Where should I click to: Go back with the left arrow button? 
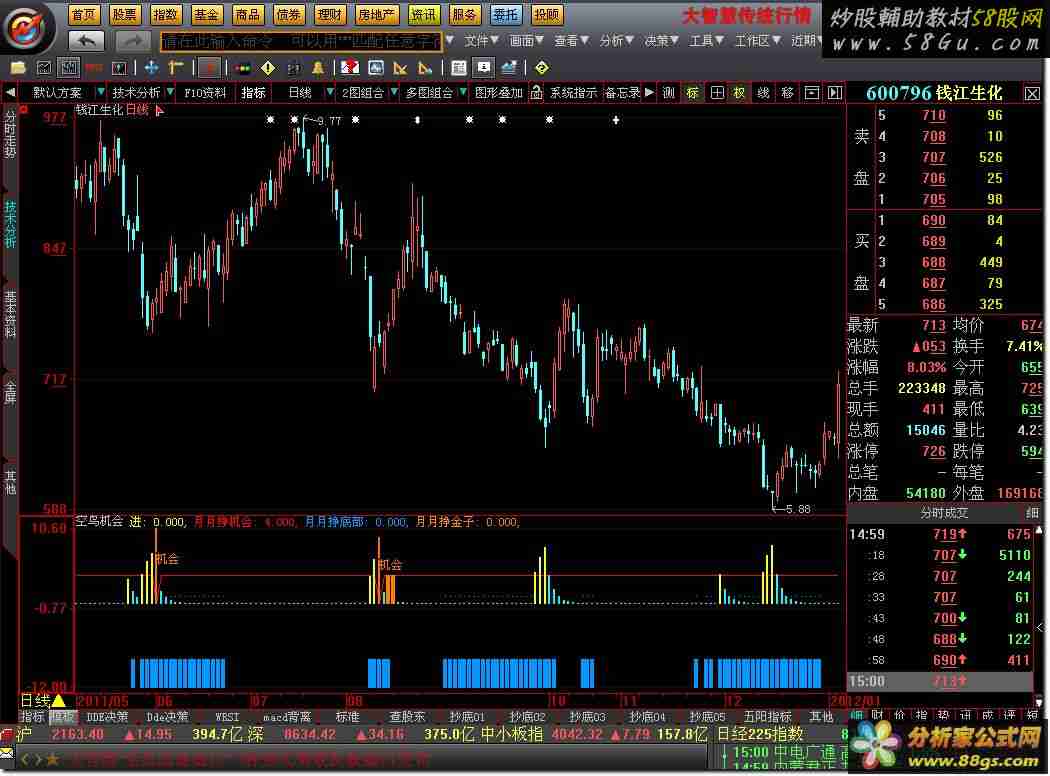pyautogui.click(x=86, y=42)
